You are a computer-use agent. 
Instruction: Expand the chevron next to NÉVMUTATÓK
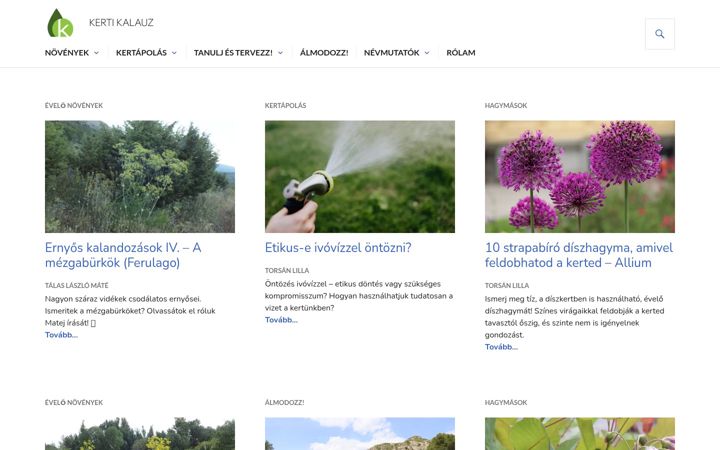click(x=427, y=53)
